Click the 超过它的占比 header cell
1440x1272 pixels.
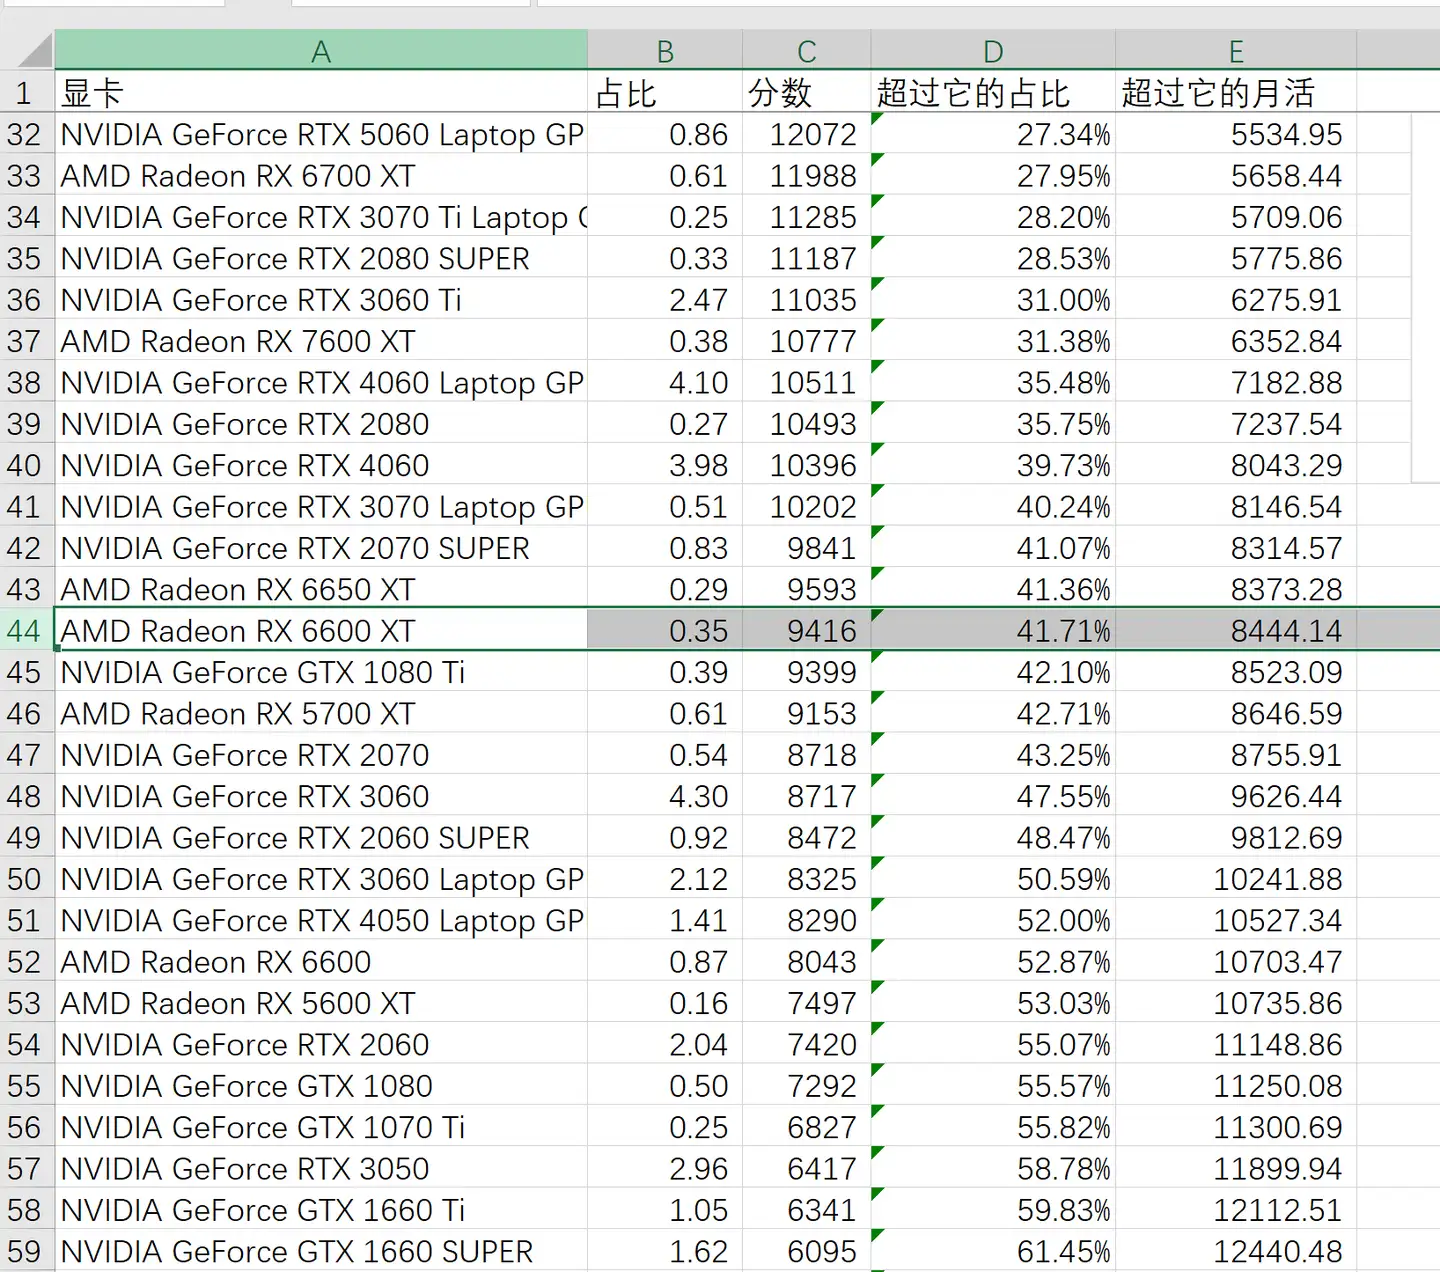[x=993, y=92]
